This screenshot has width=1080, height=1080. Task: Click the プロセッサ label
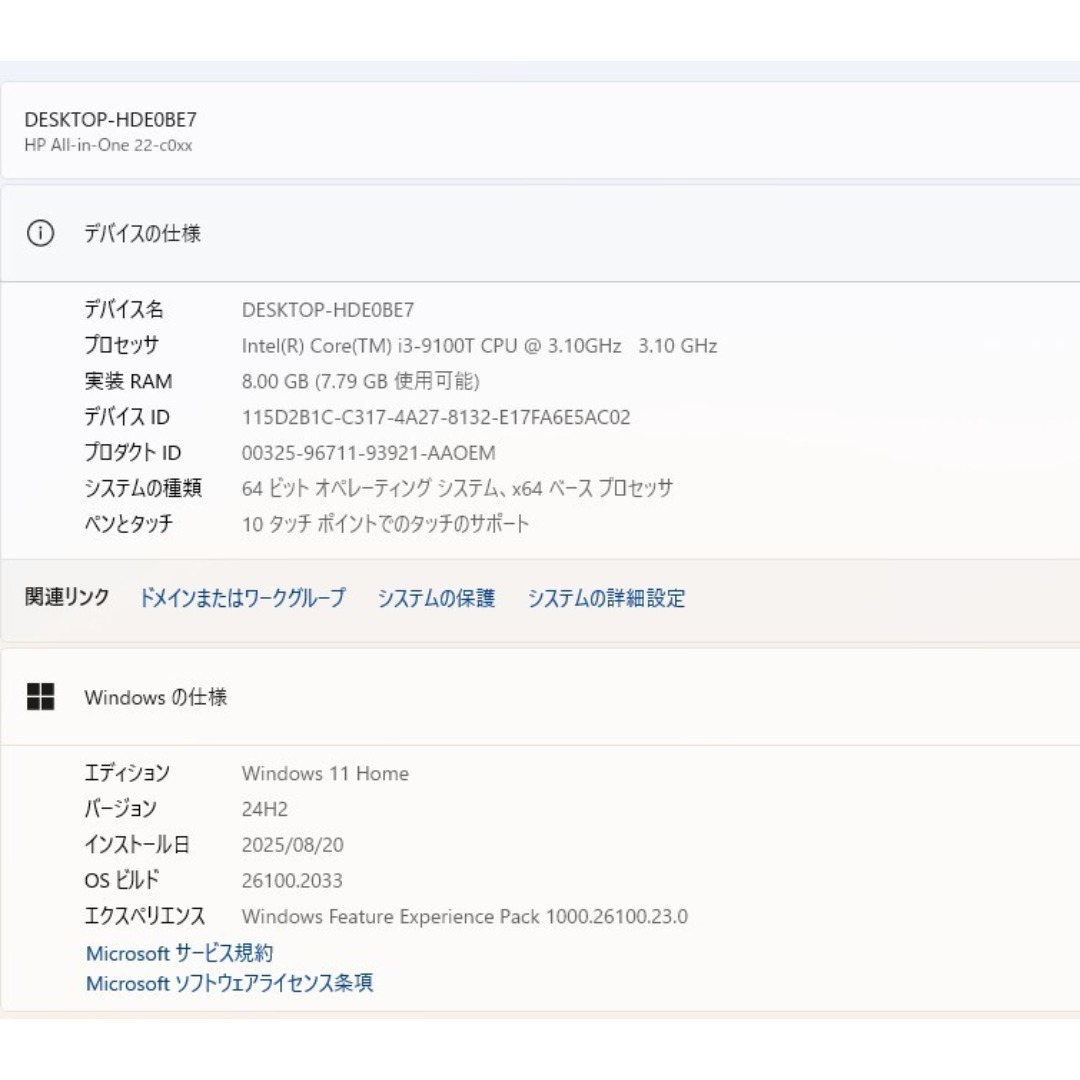coord(121,345)
